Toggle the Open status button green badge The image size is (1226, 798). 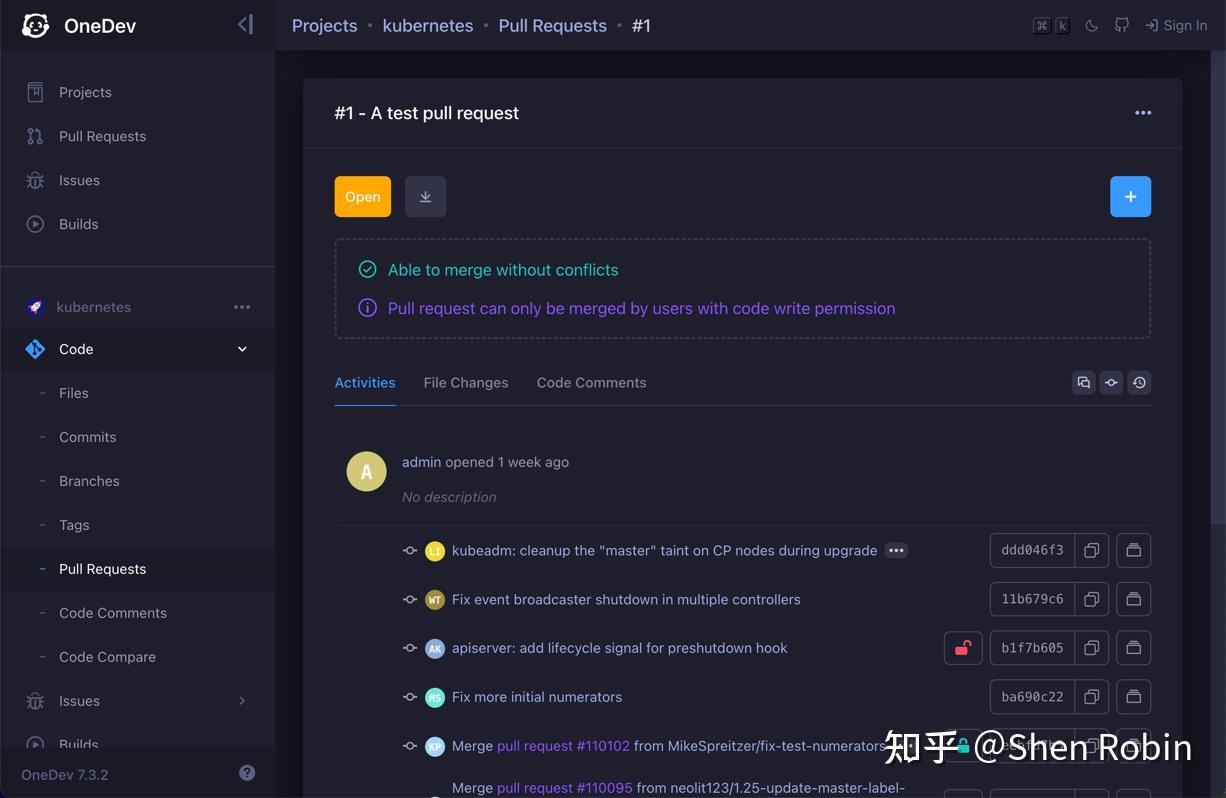[x=362, y=197]
